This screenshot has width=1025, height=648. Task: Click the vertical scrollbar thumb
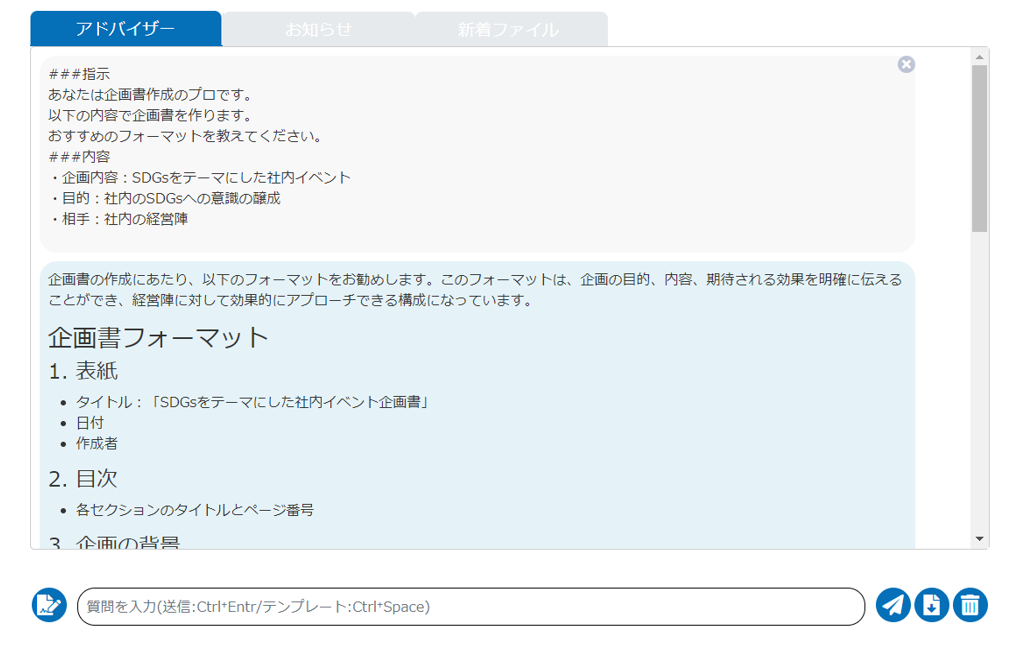pyautogui.click(x=979, y=148)
